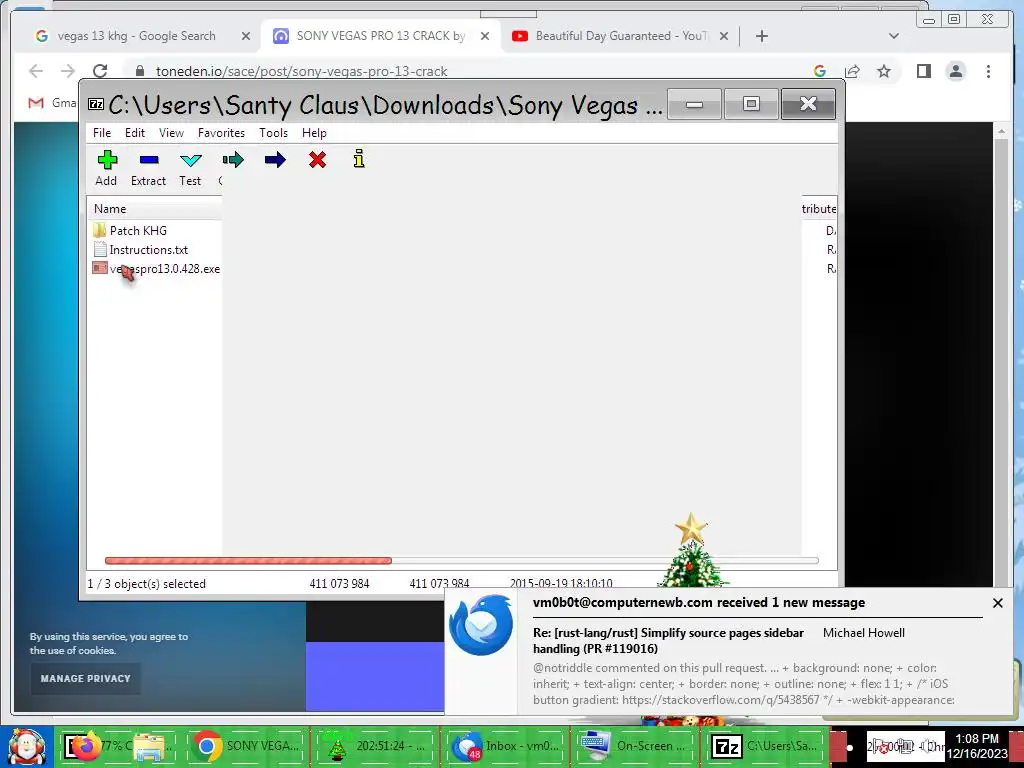The image size is (1024, 768).
Task: Click the Gmail bookmark
Action: 52,103
